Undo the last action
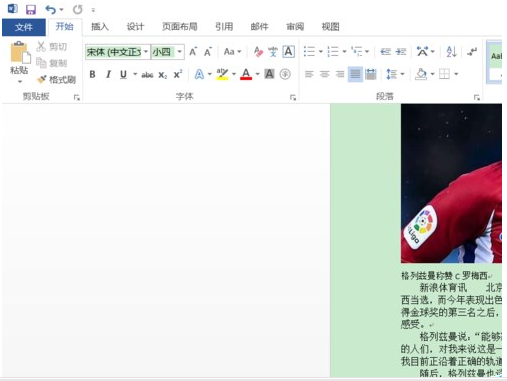This screenshot has width=507, height=381. [50, 9]
